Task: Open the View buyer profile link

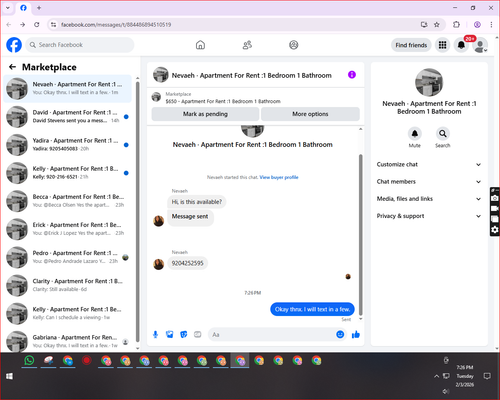Action: [279, 177]
